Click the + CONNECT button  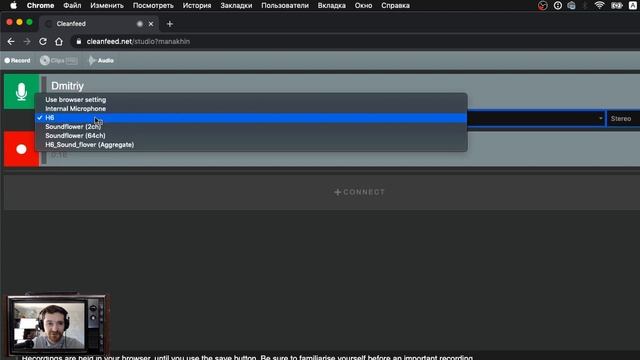tap(359, 192)
